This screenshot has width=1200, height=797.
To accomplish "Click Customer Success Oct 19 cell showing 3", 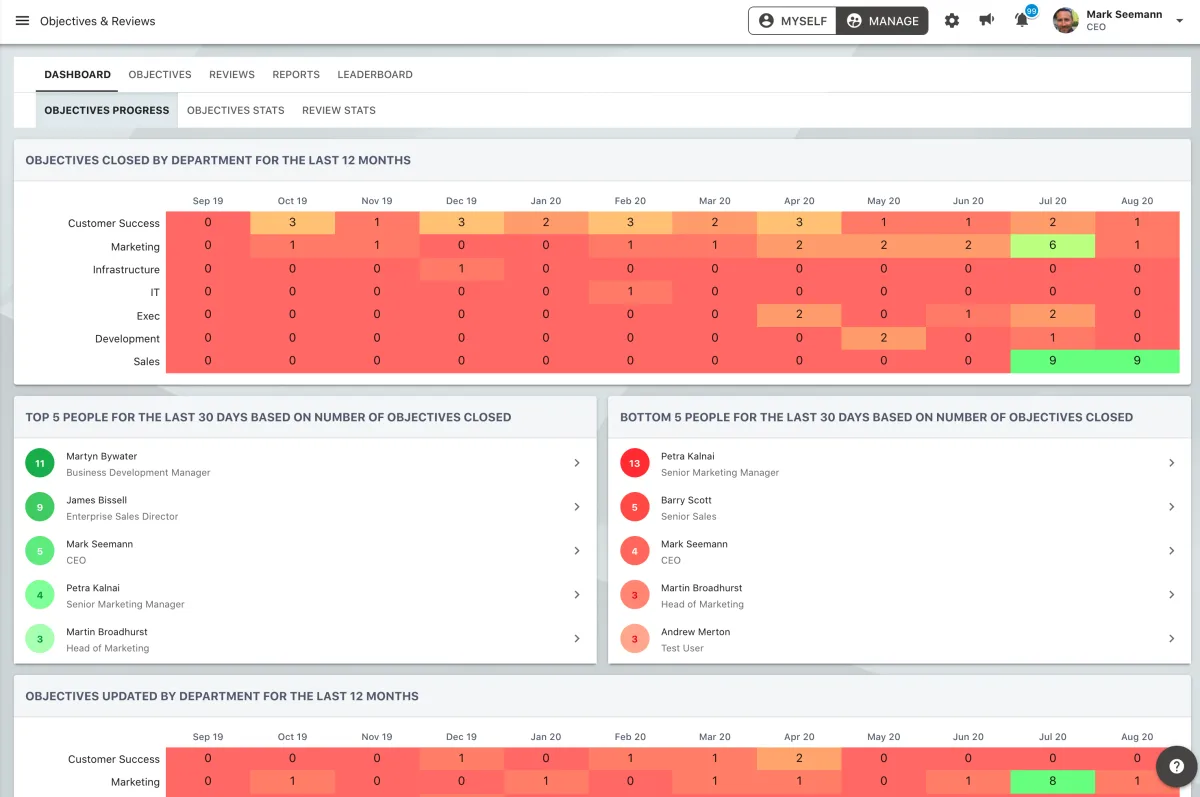I will pos(292,223).
